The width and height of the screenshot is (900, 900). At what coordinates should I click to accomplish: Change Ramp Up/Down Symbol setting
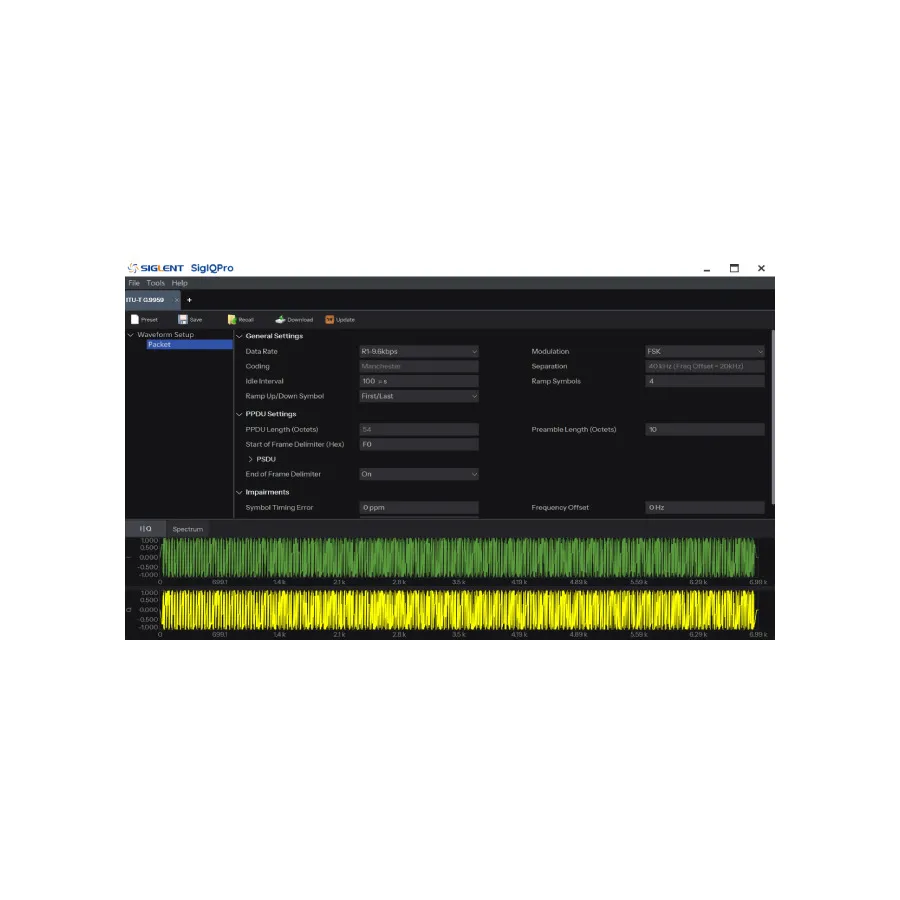point(418,395)
